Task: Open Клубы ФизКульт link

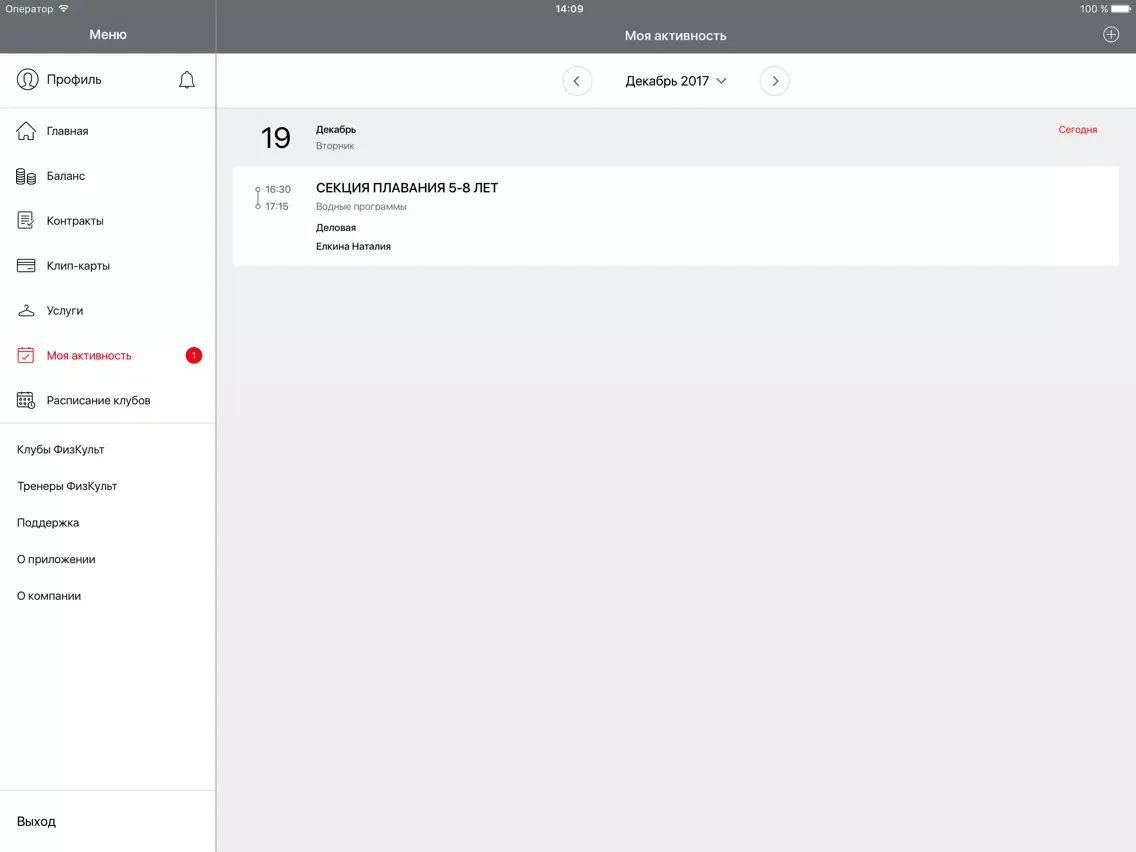Action: tap(60, 450)
